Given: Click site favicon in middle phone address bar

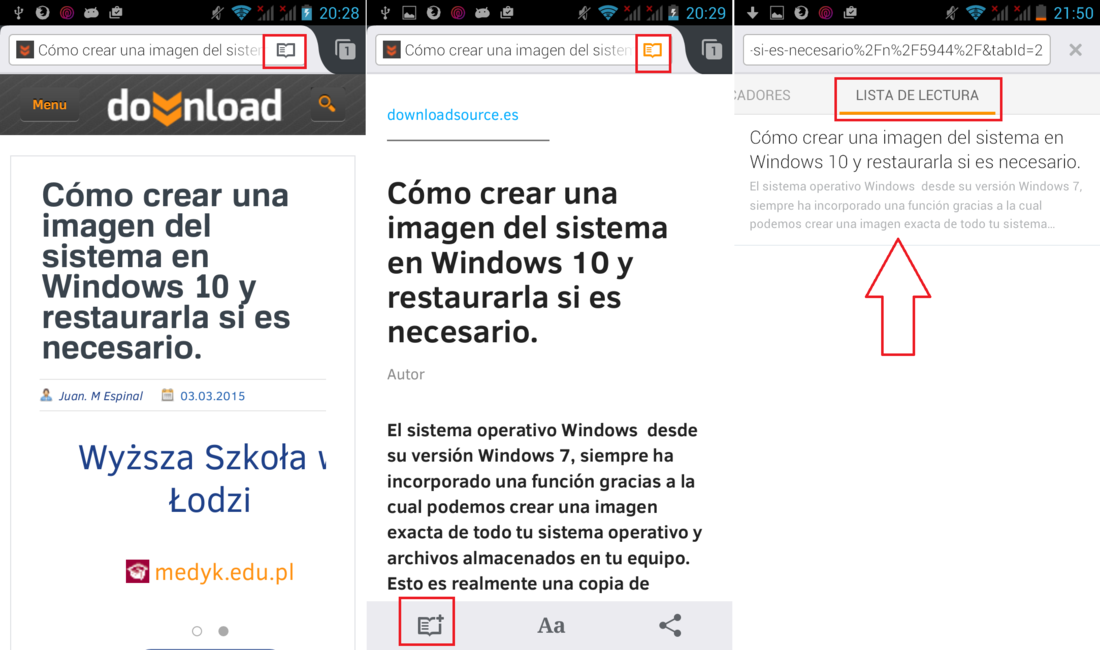Looking at the screenshot, I should (391, 50).
